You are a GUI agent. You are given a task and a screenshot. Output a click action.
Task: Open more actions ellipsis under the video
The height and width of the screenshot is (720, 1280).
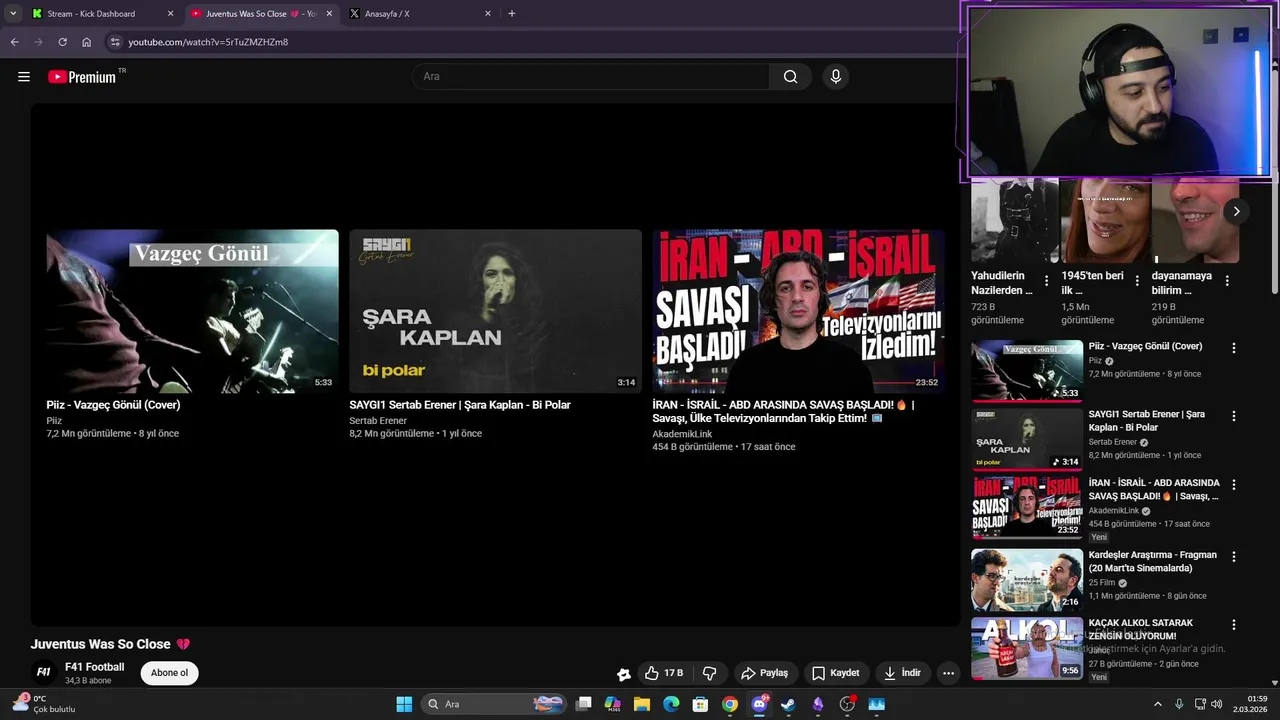[x=948, y=673]
